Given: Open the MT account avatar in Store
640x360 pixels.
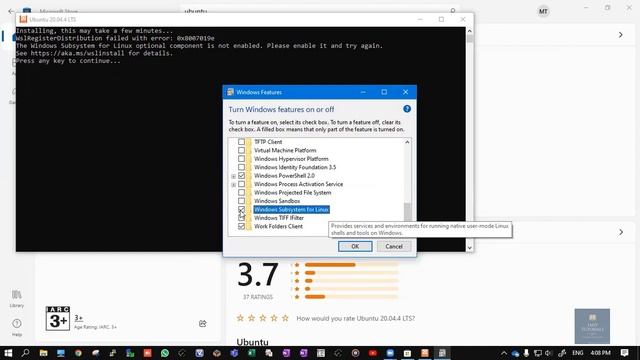Looking at the screenshot, I should tap(543, 11).
